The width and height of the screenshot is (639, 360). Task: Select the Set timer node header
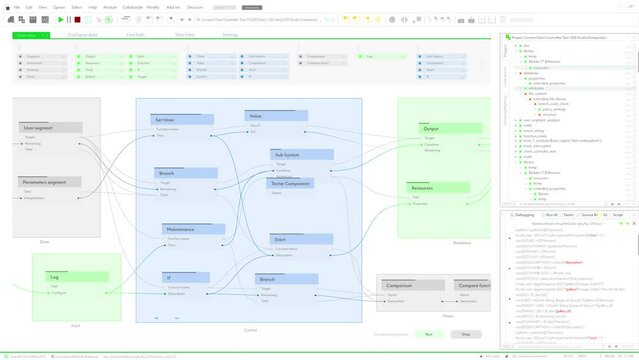click(x=182, y=120)
